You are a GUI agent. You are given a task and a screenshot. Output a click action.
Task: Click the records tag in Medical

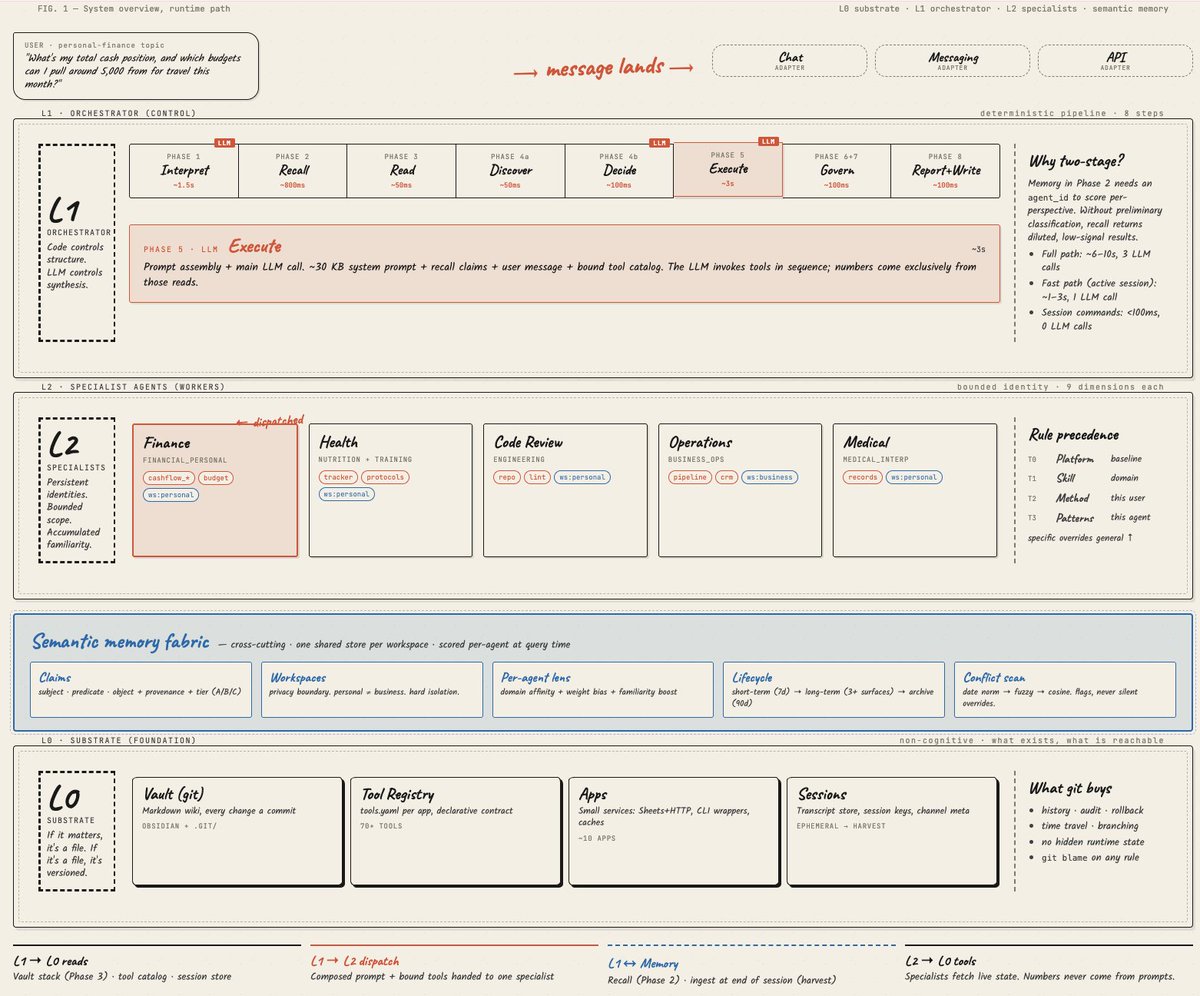tap(863, 477)
